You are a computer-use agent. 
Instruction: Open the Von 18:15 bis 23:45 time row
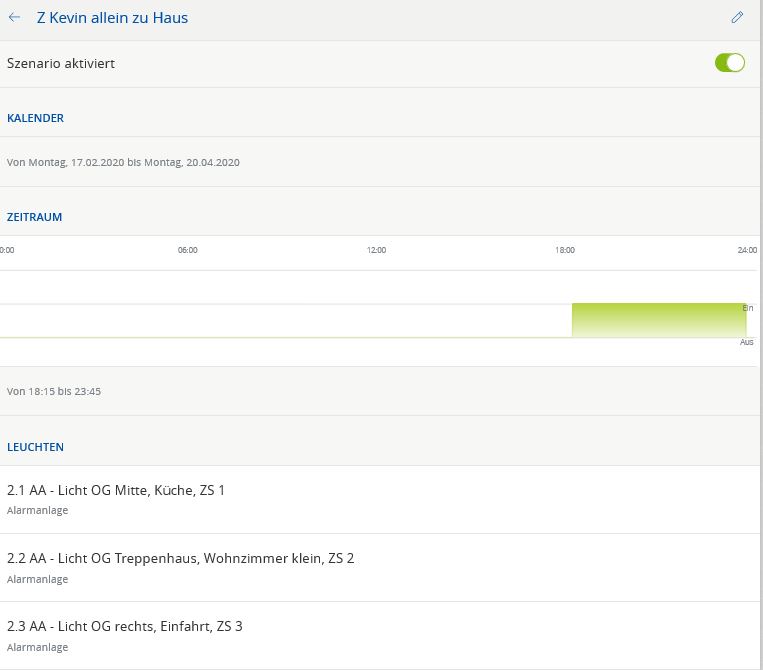tap(54, 391)
